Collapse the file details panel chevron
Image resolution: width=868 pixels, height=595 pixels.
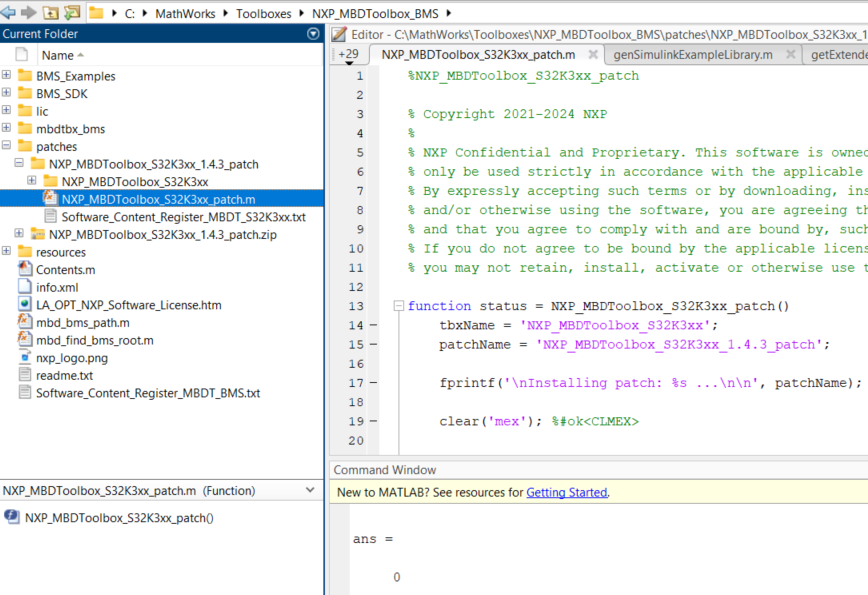pyautogui.click(x=310, y=490)
